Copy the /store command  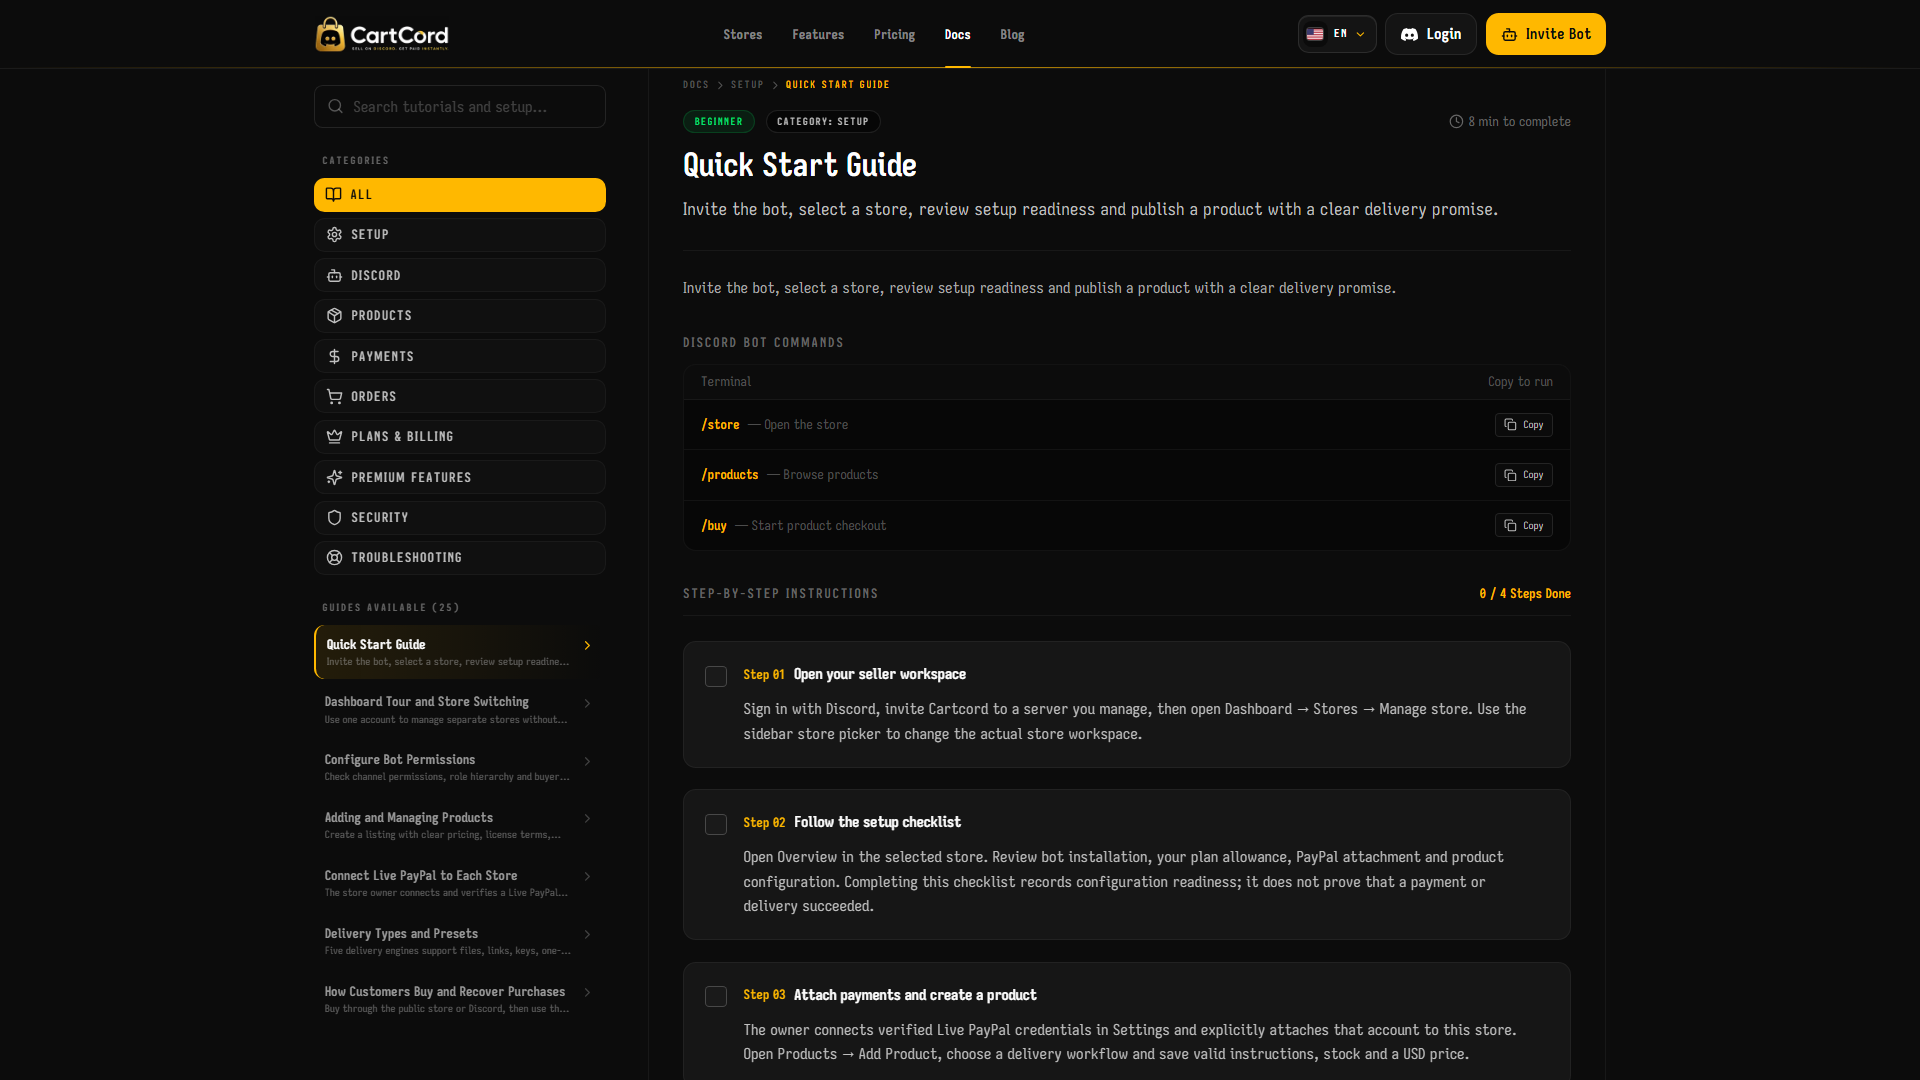click(x=1523, y=425)
